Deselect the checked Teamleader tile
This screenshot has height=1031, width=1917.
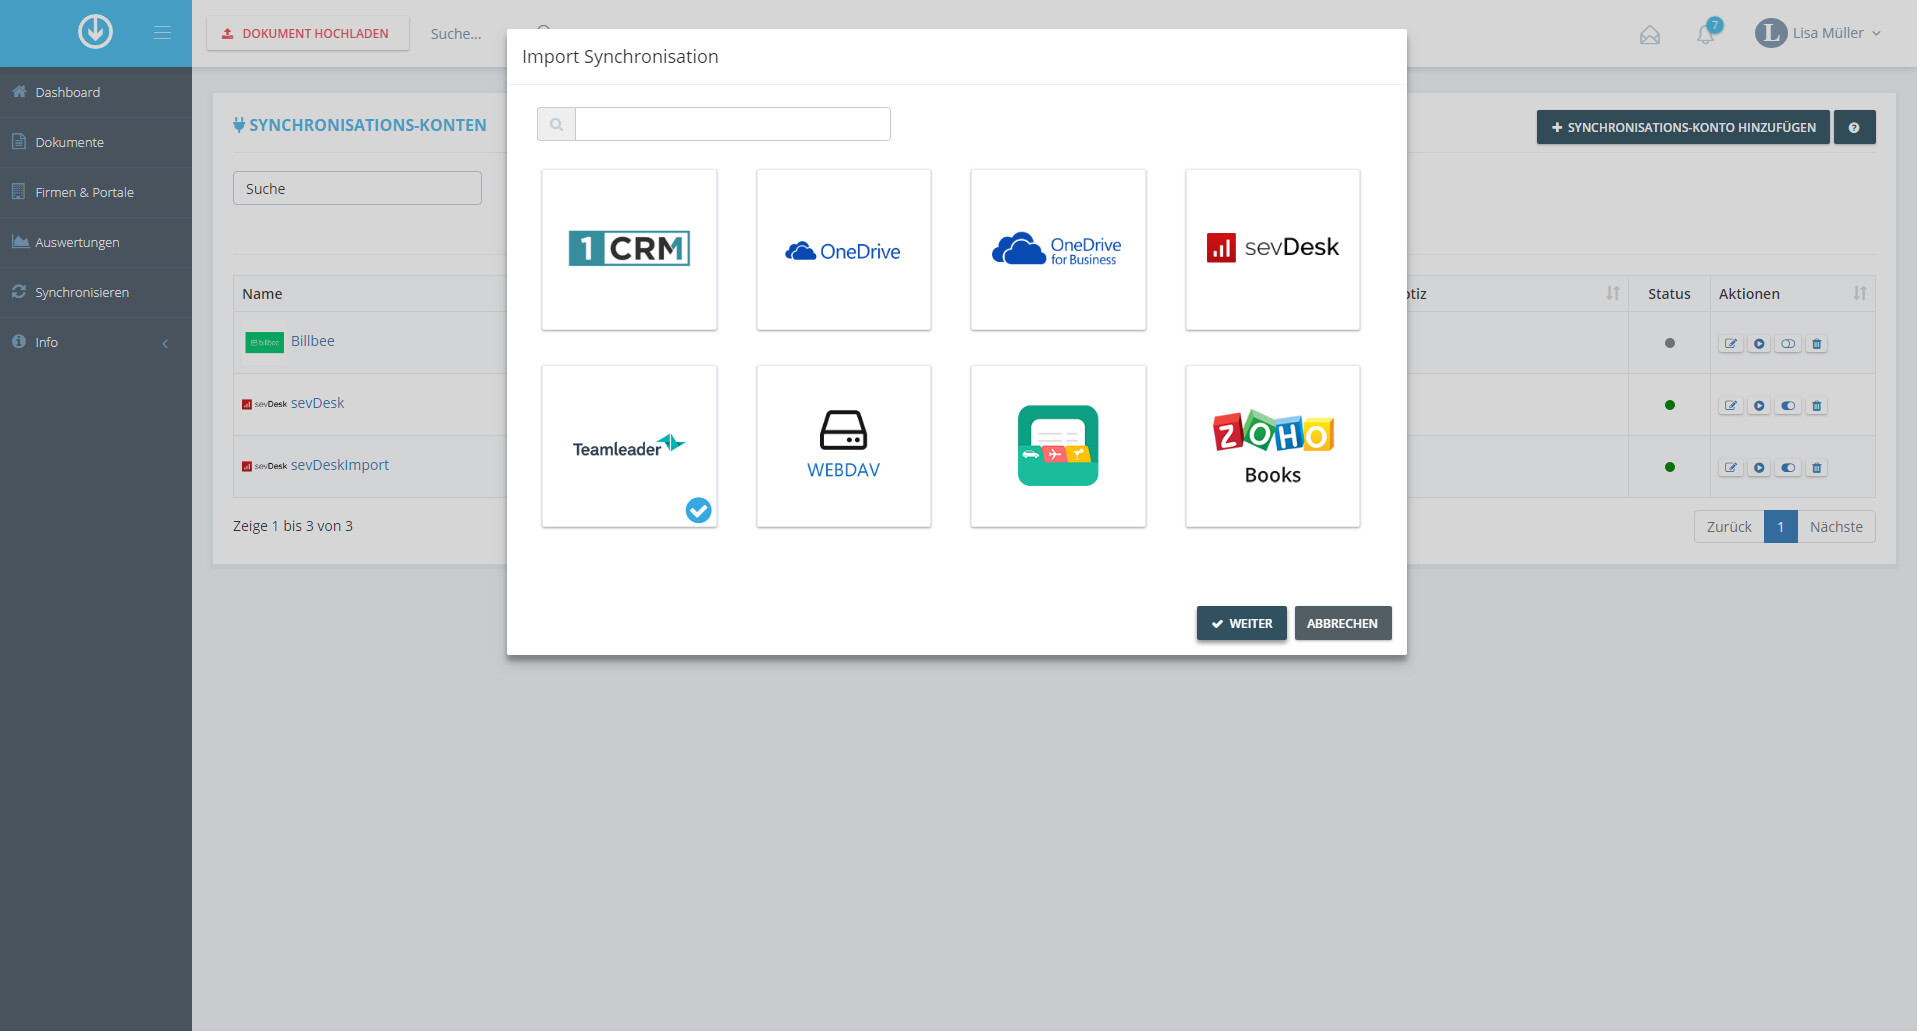point(629,446)
